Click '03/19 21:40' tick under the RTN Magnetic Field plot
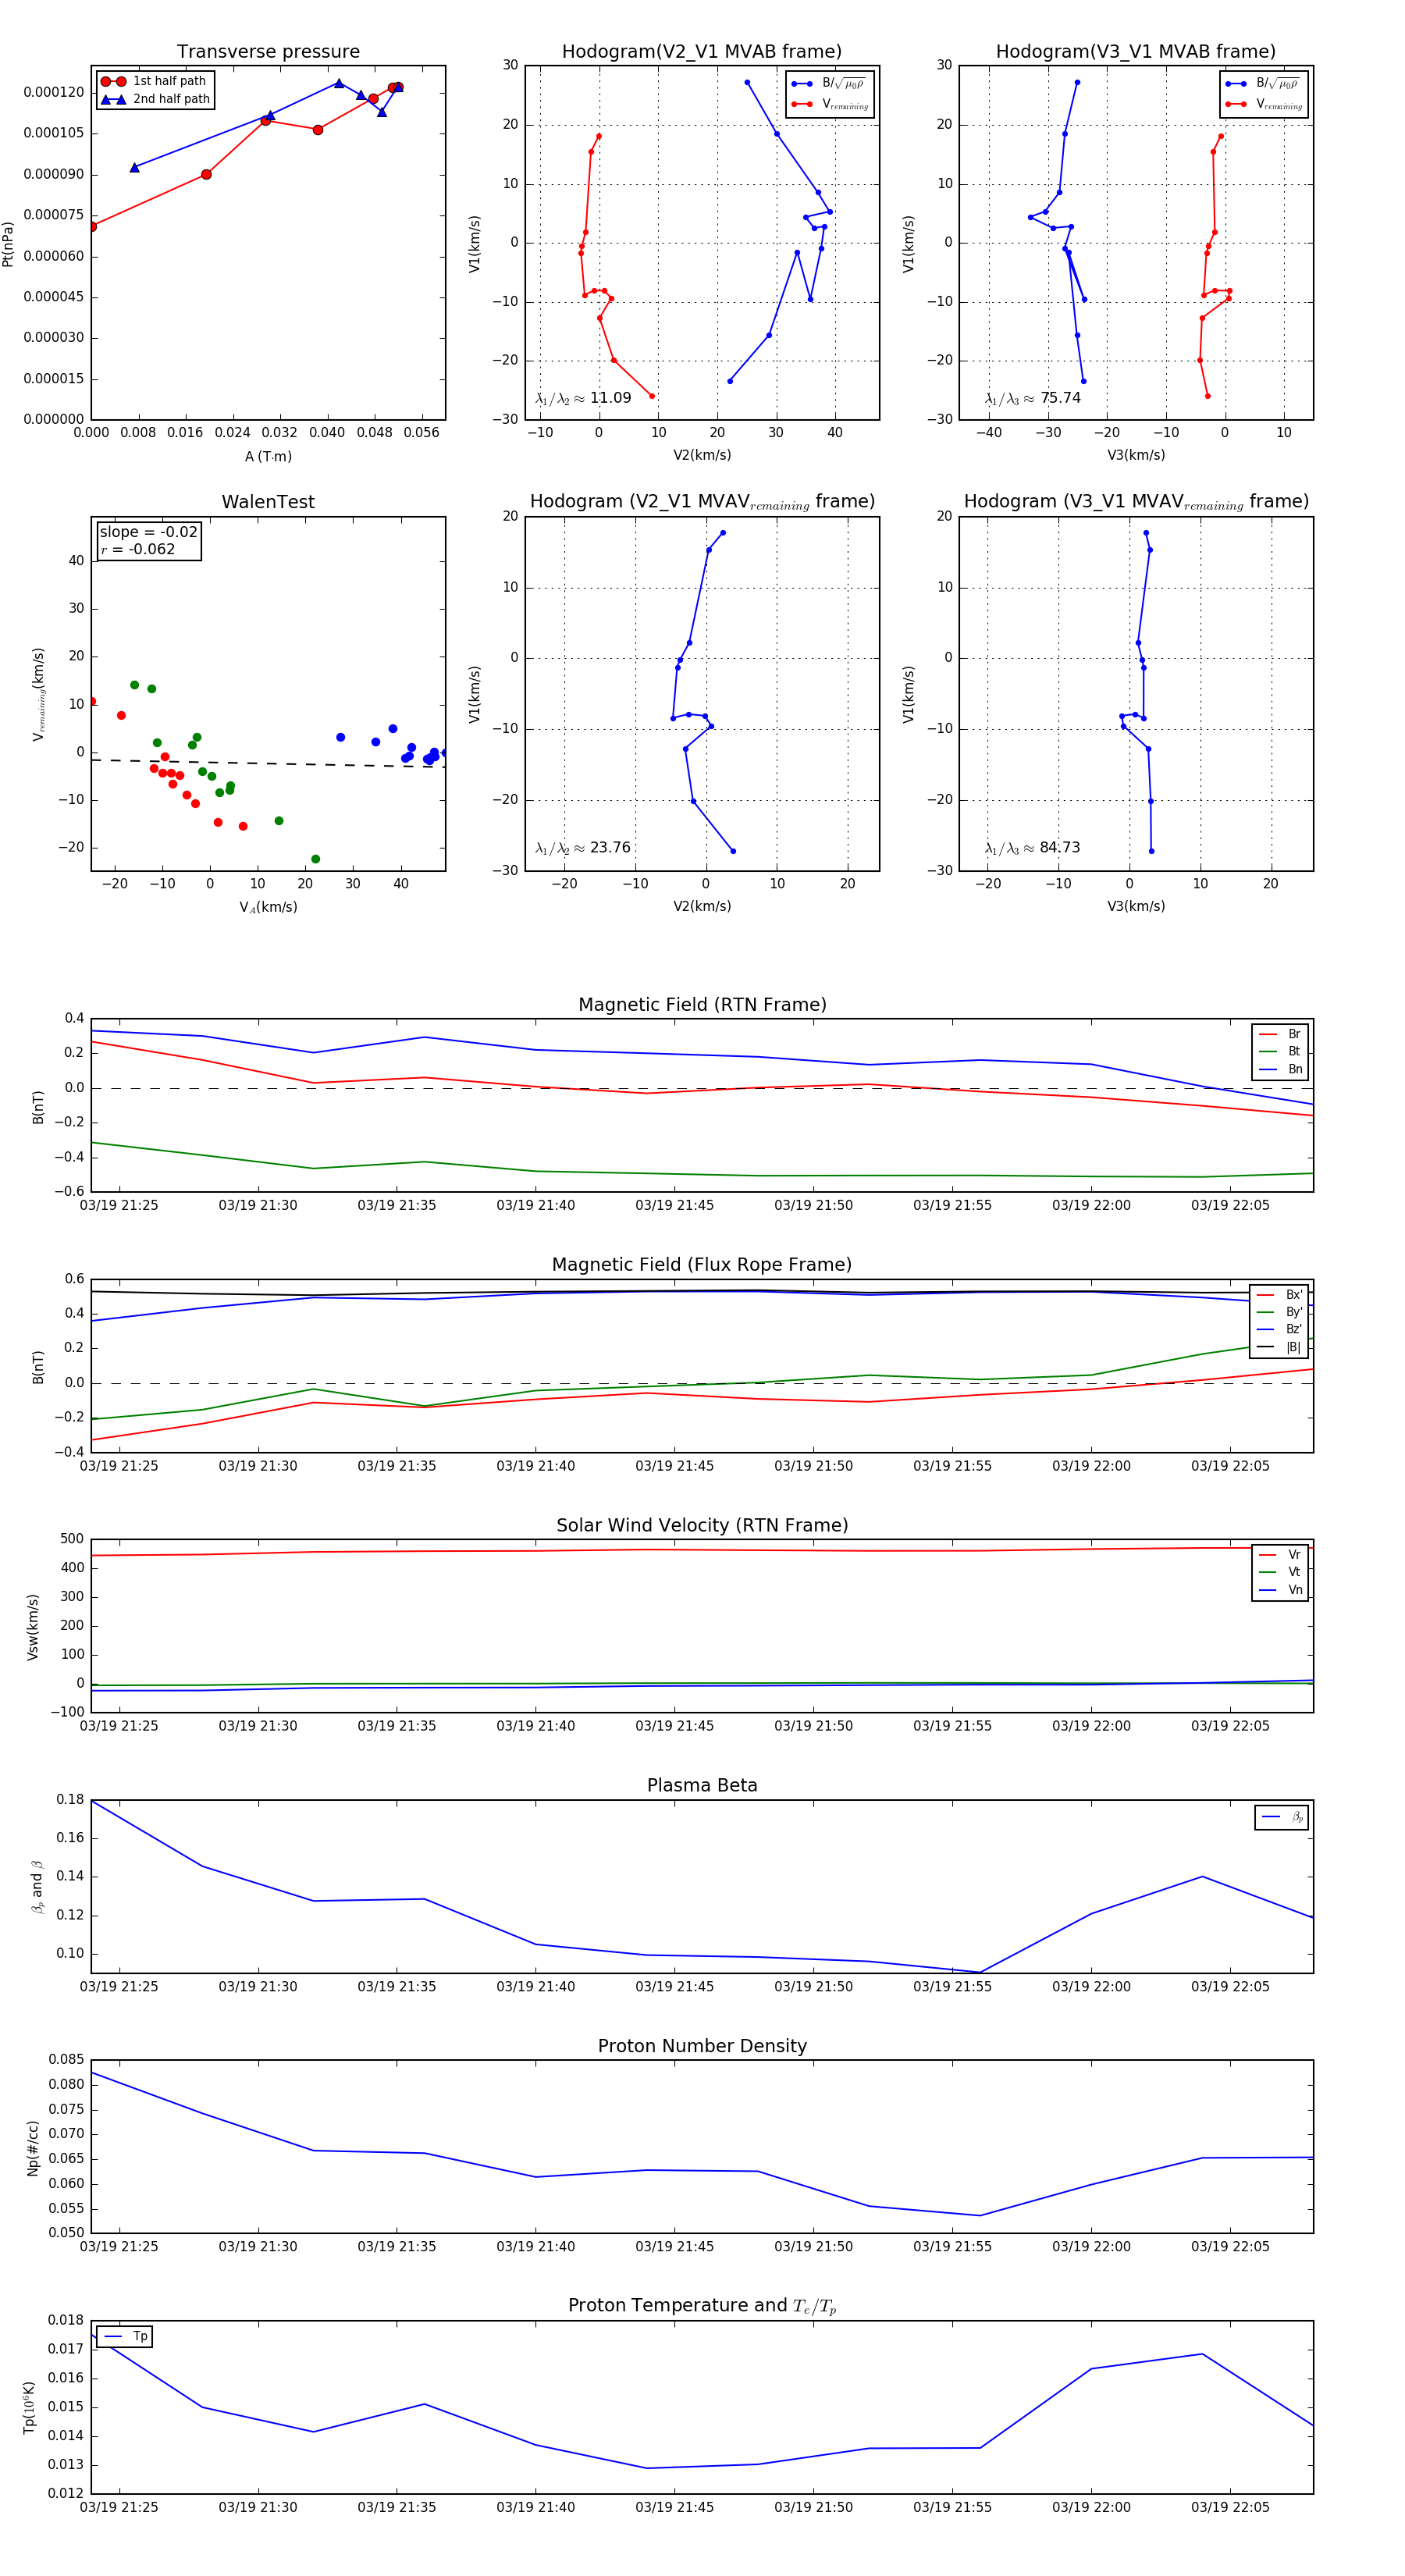 click(536, 1206)
